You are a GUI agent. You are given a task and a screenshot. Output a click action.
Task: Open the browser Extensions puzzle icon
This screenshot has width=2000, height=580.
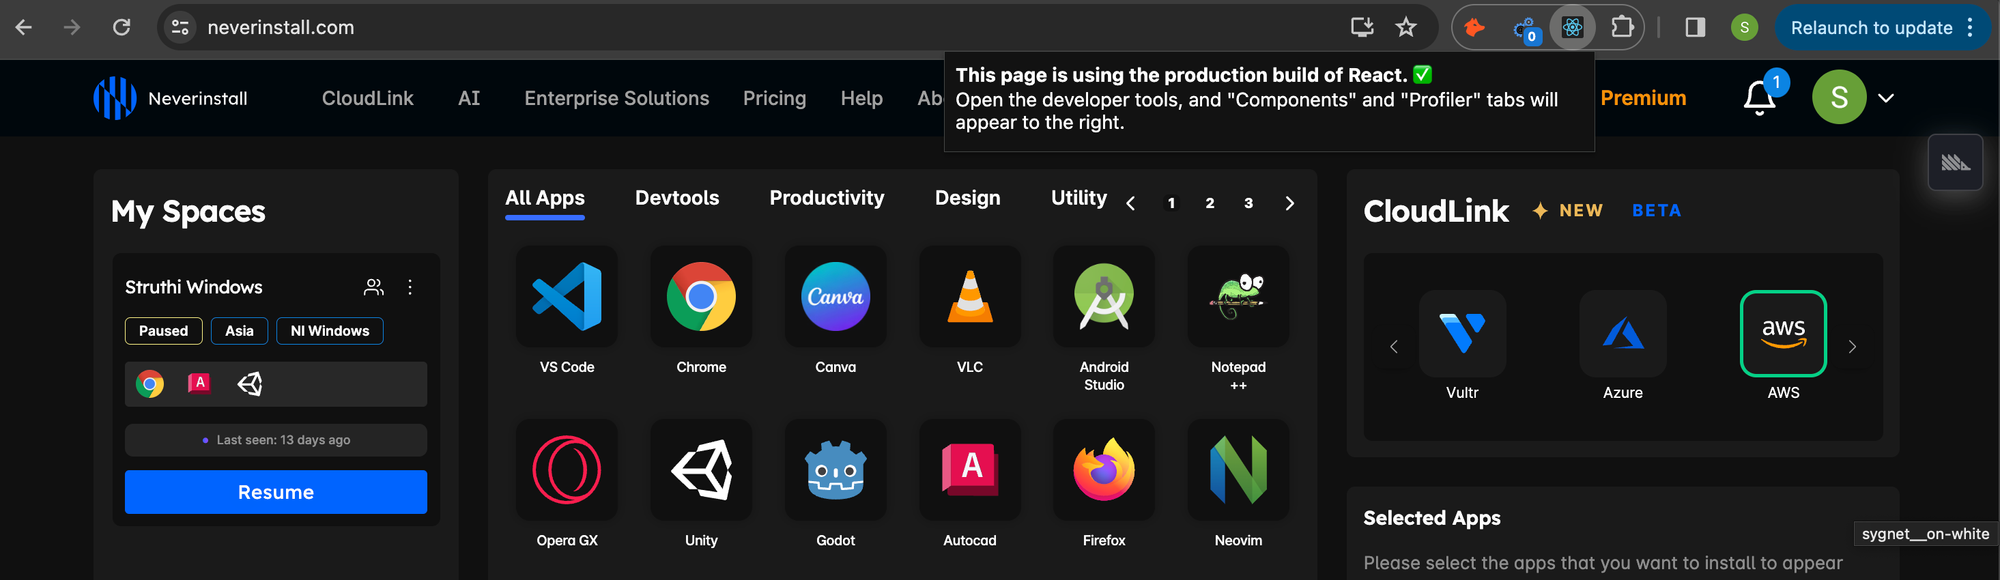[1622, 28]
